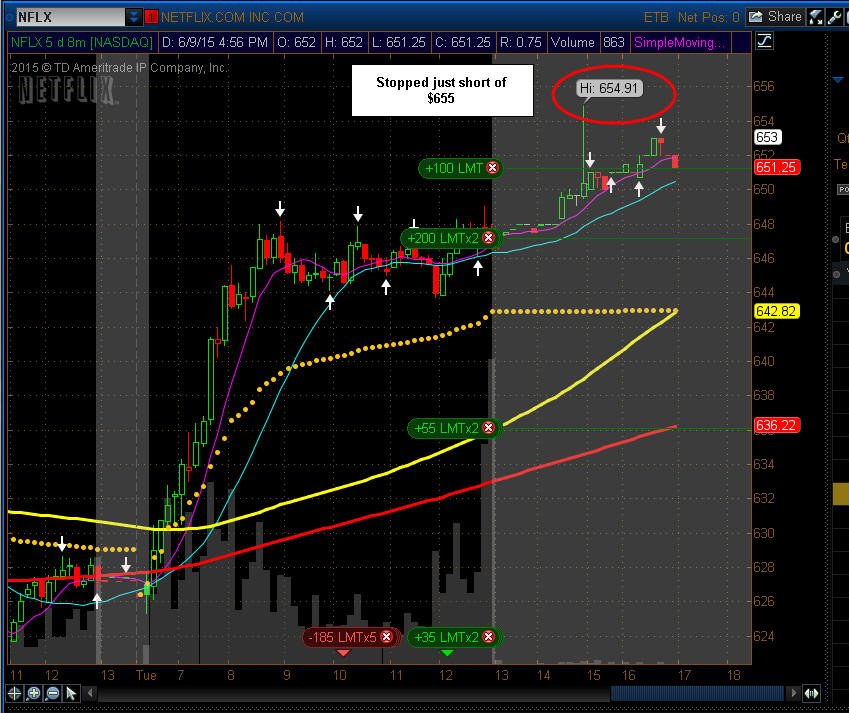This screenshot has width=849, height=713.
Task: Select the +200 LMTx2 order bubble
Action: (451, 238)
